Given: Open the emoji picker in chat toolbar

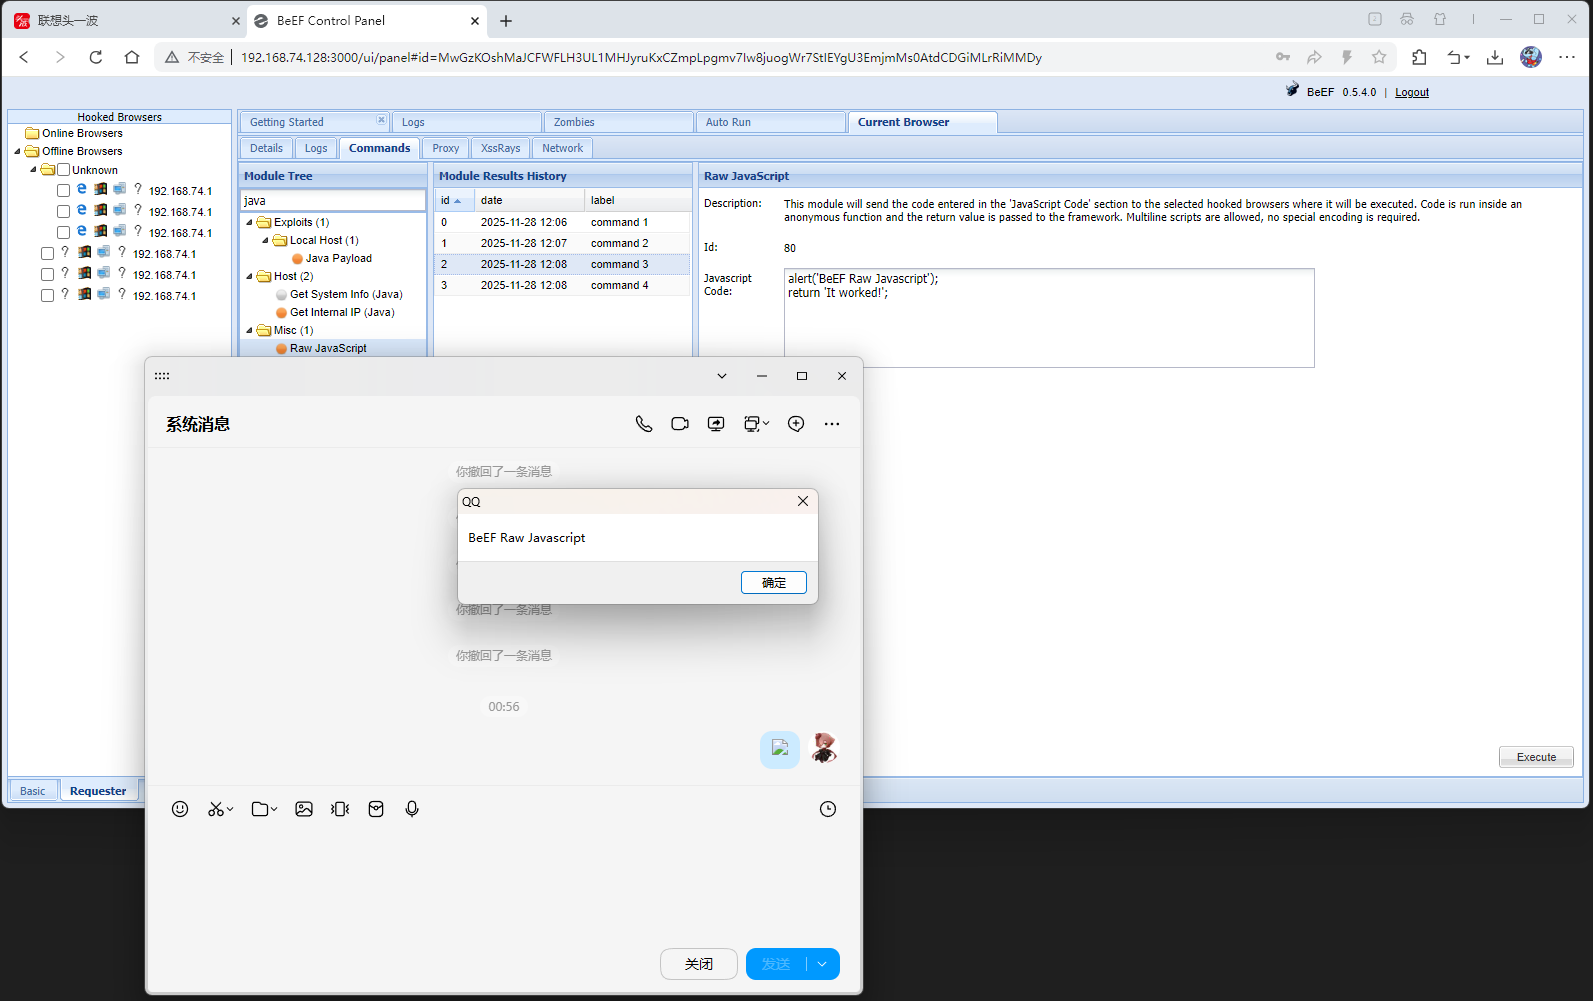Looking at the screenshot, I should click(180, 809).
